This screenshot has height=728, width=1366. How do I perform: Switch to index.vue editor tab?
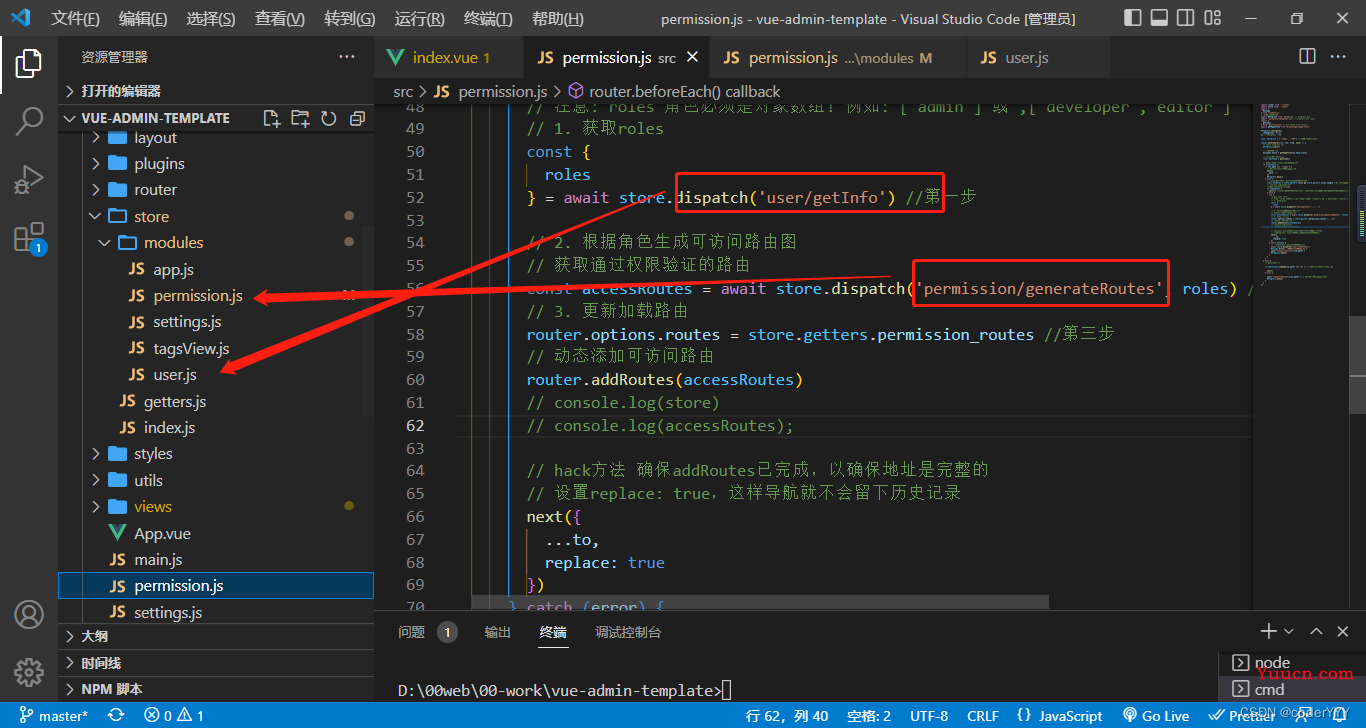point(448,57)
